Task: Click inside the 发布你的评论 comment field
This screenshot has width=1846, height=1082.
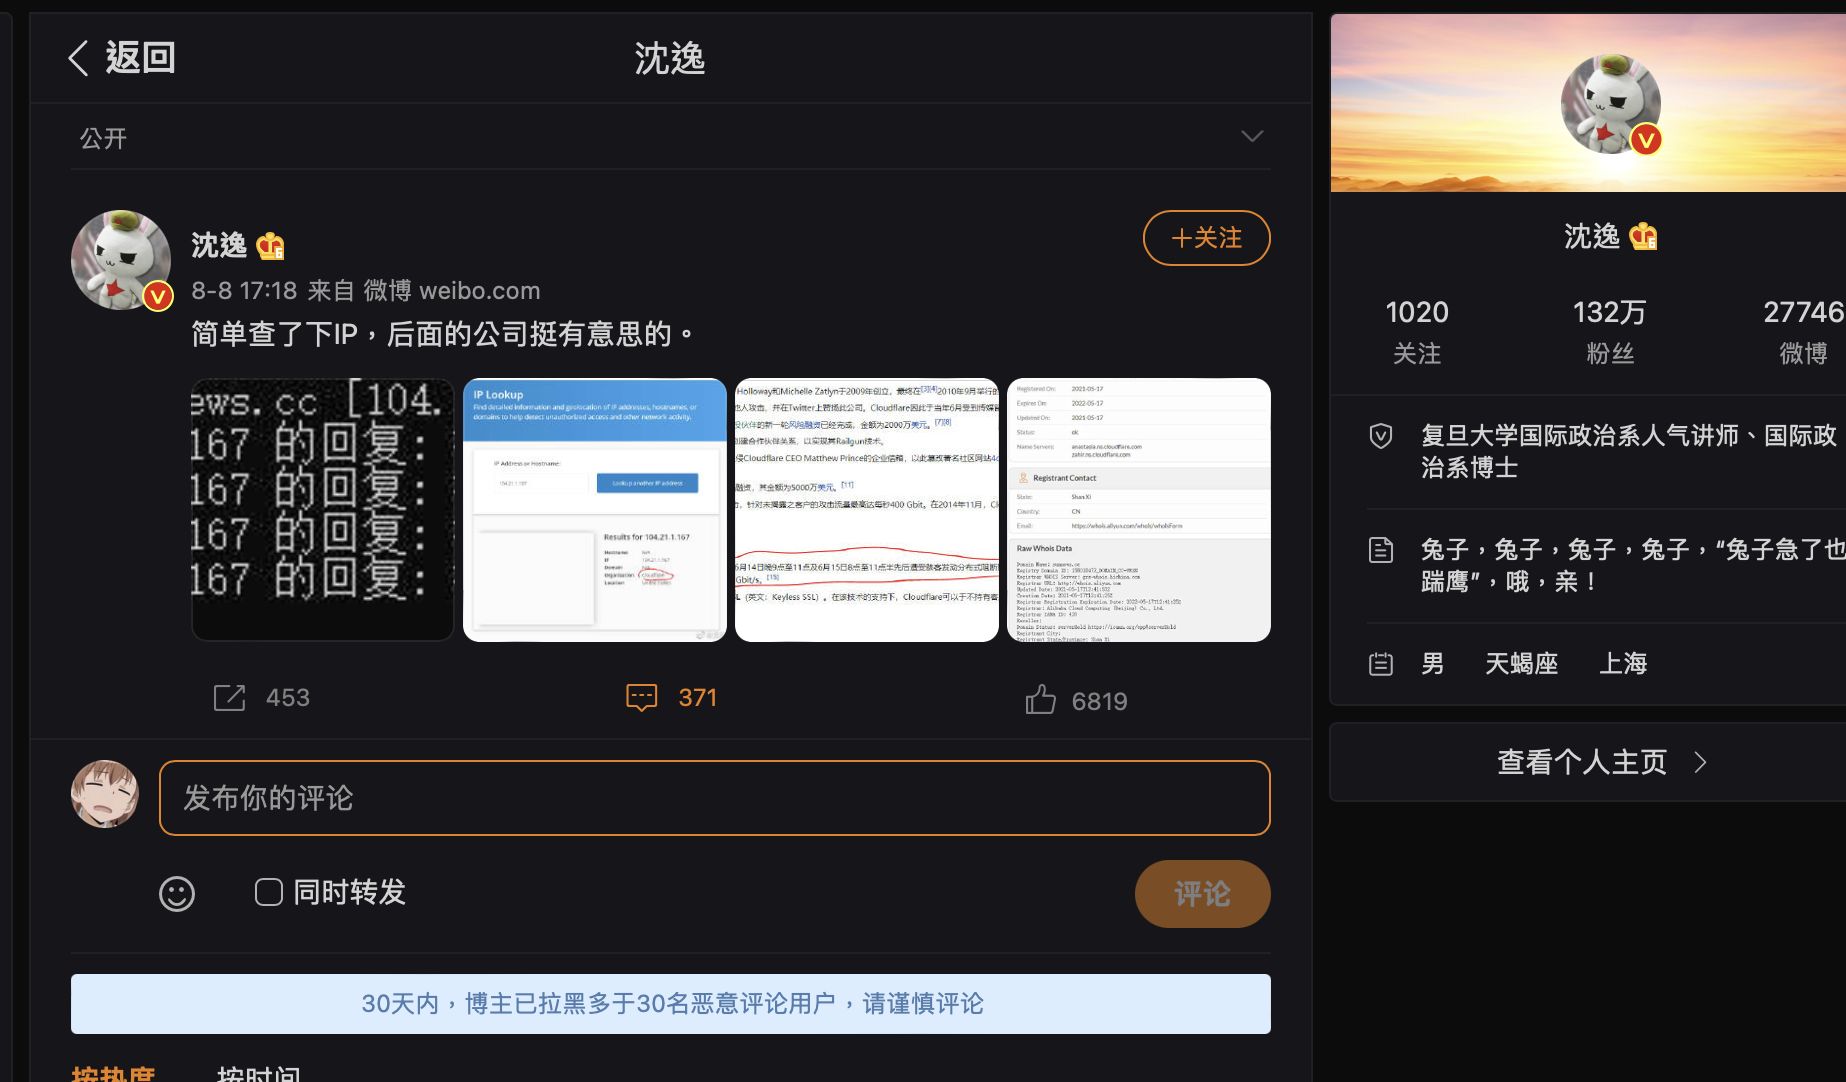Action: [714, 798]
